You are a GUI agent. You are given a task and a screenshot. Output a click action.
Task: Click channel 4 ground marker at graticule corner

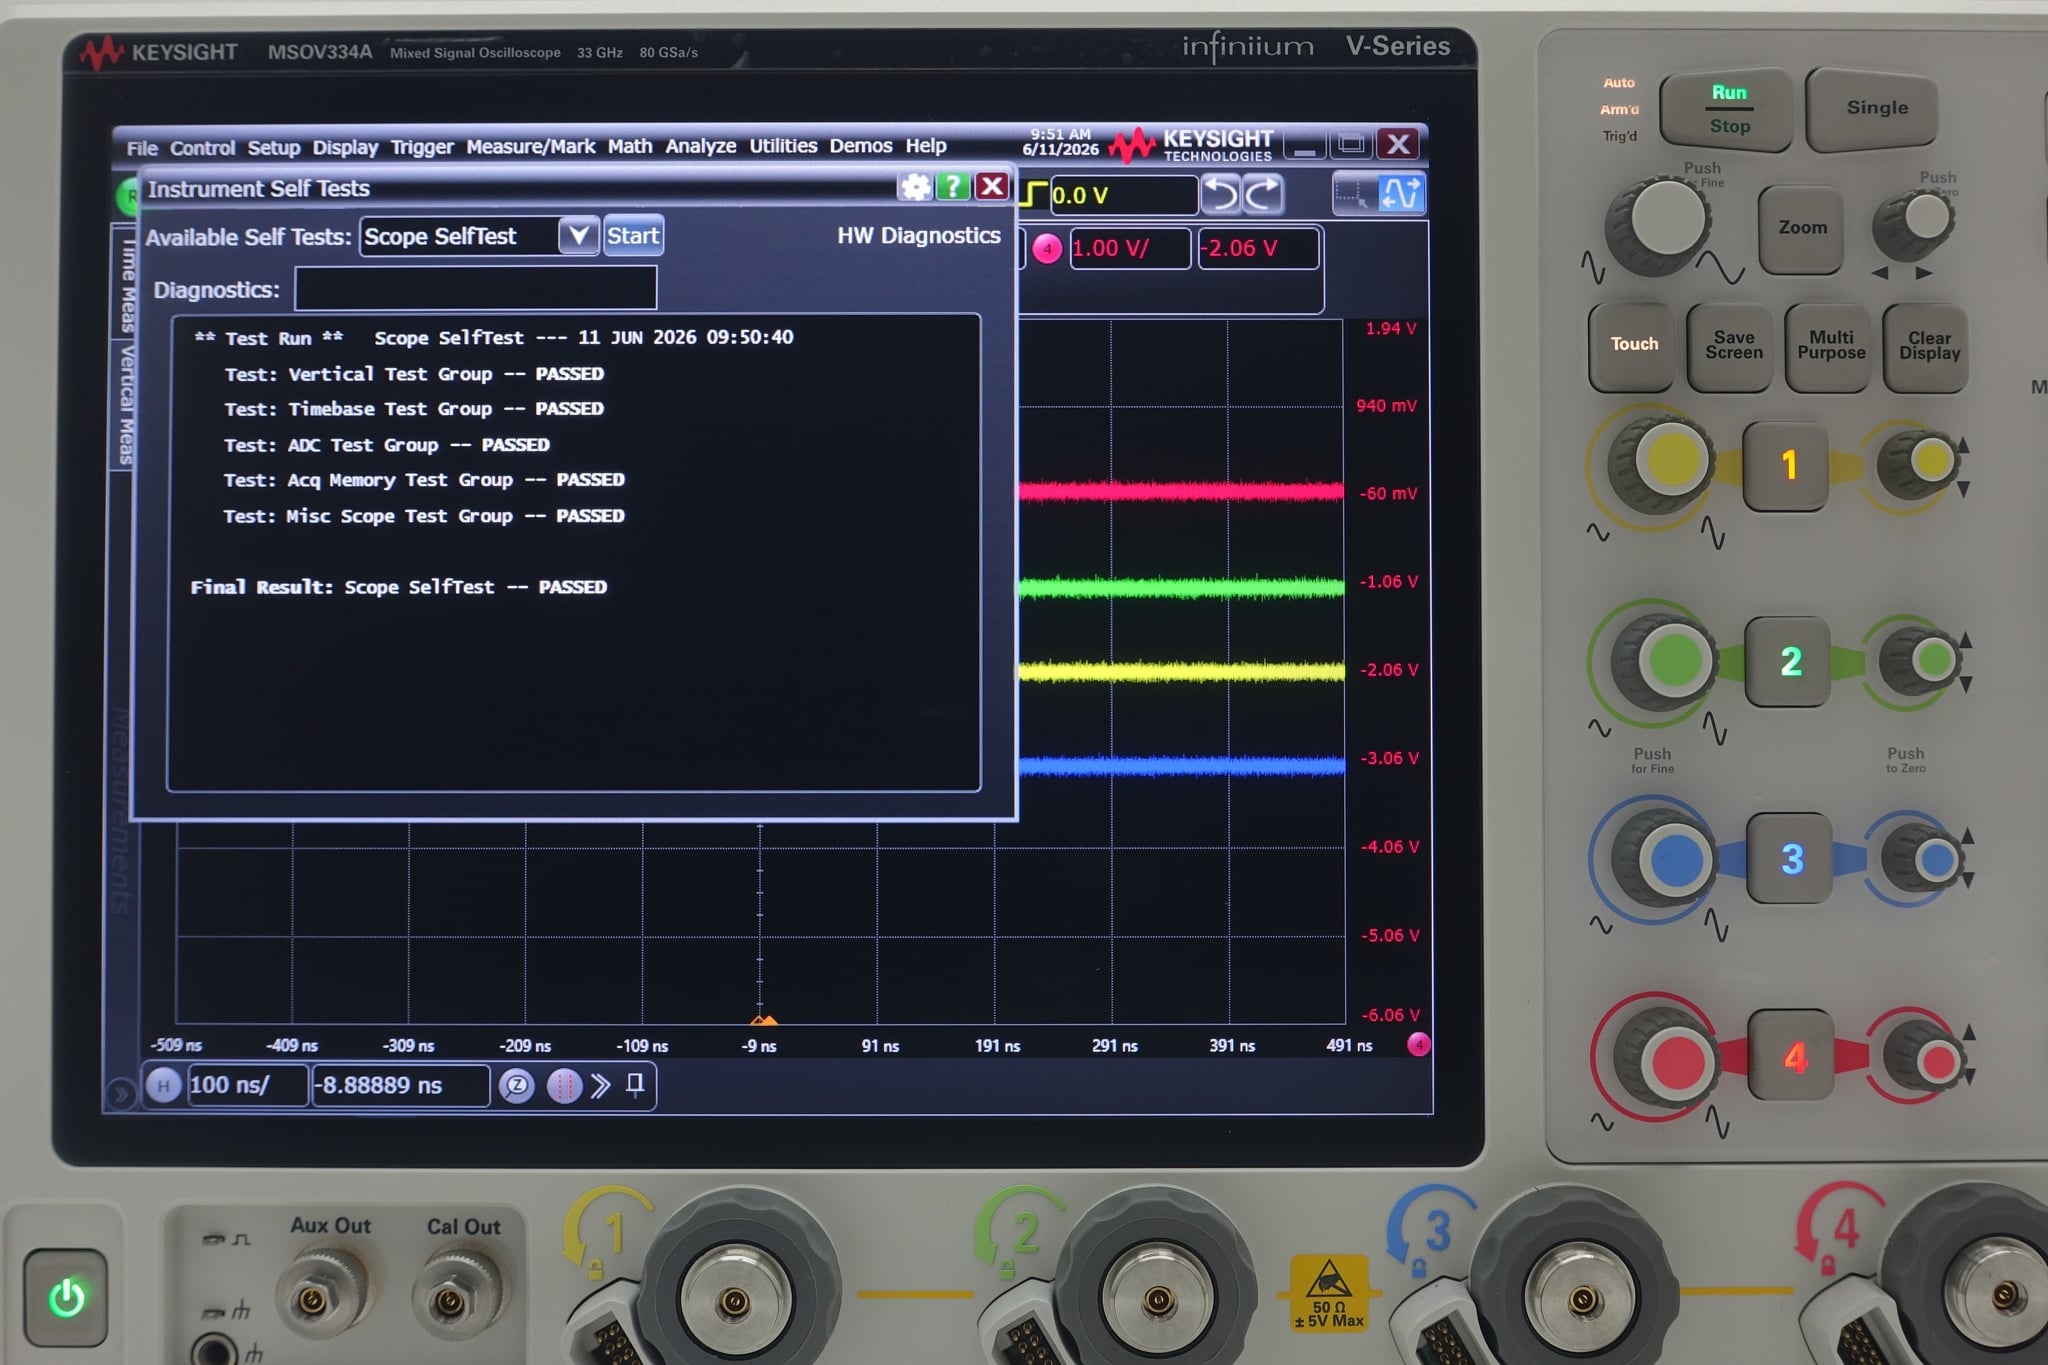(1418, 1045)
